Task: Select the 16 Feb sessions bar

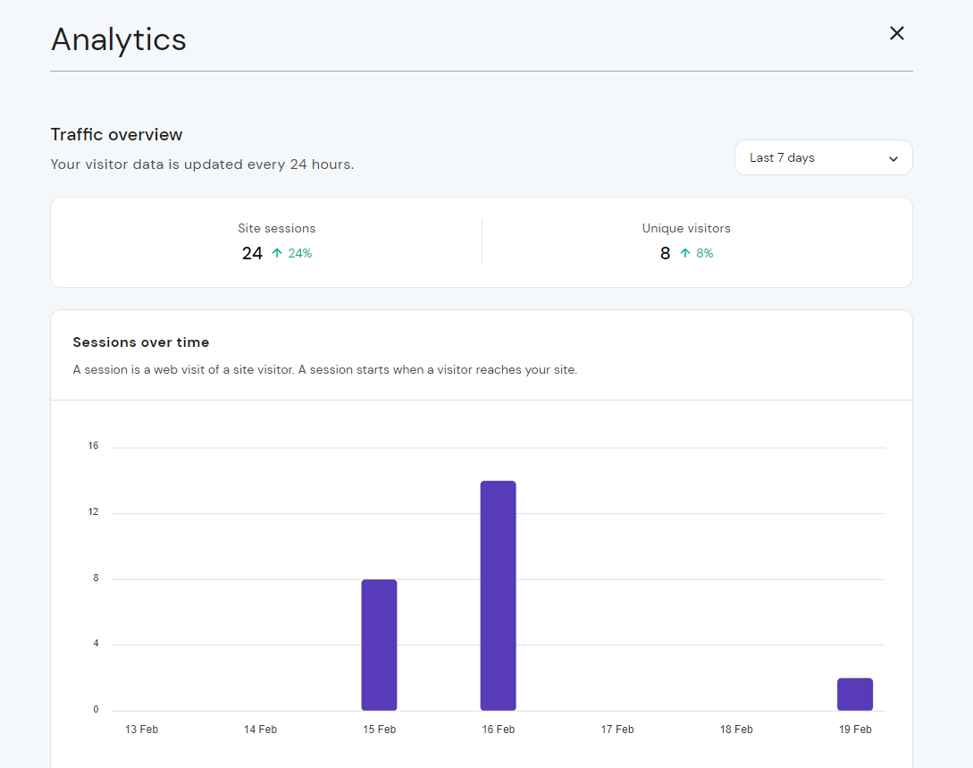Action: click(498, 595)
